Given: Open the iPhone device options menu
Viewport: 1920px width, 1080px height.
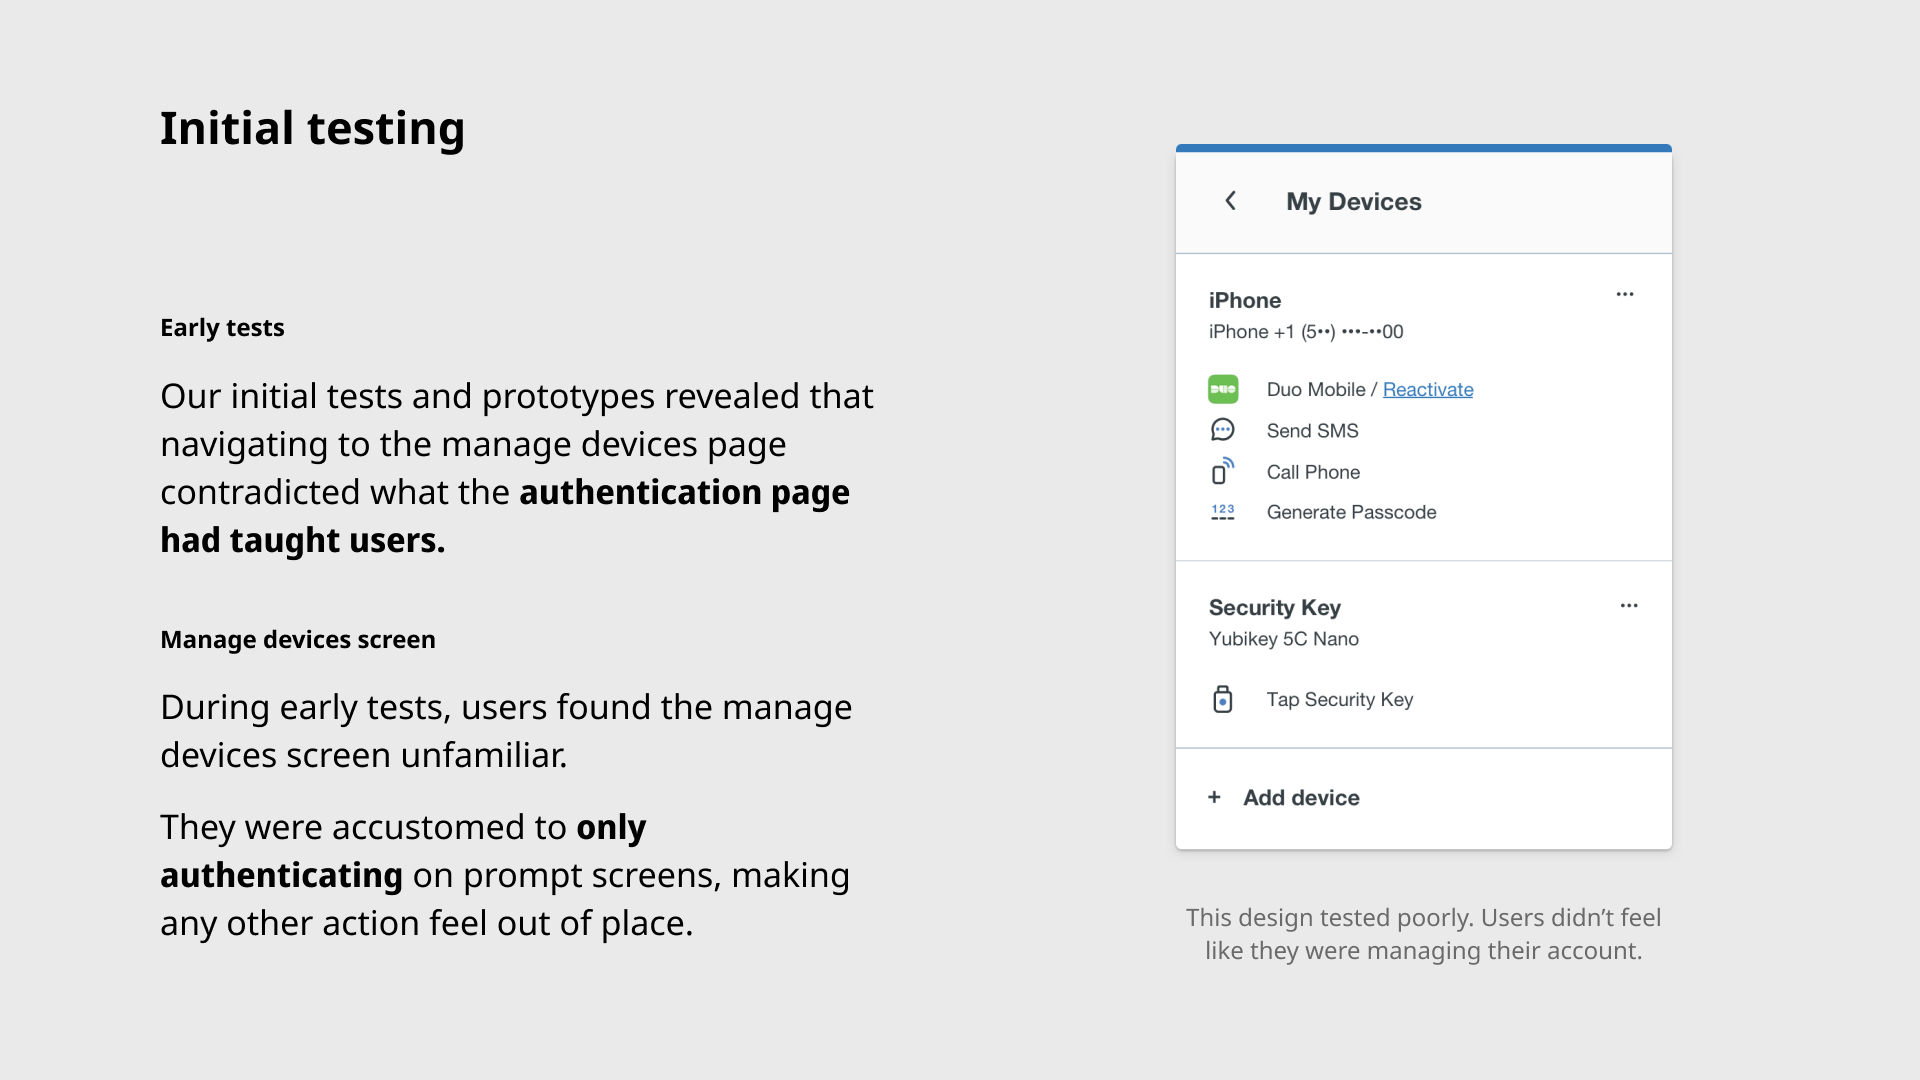Looking at the screenshot, I should 1625,294.
